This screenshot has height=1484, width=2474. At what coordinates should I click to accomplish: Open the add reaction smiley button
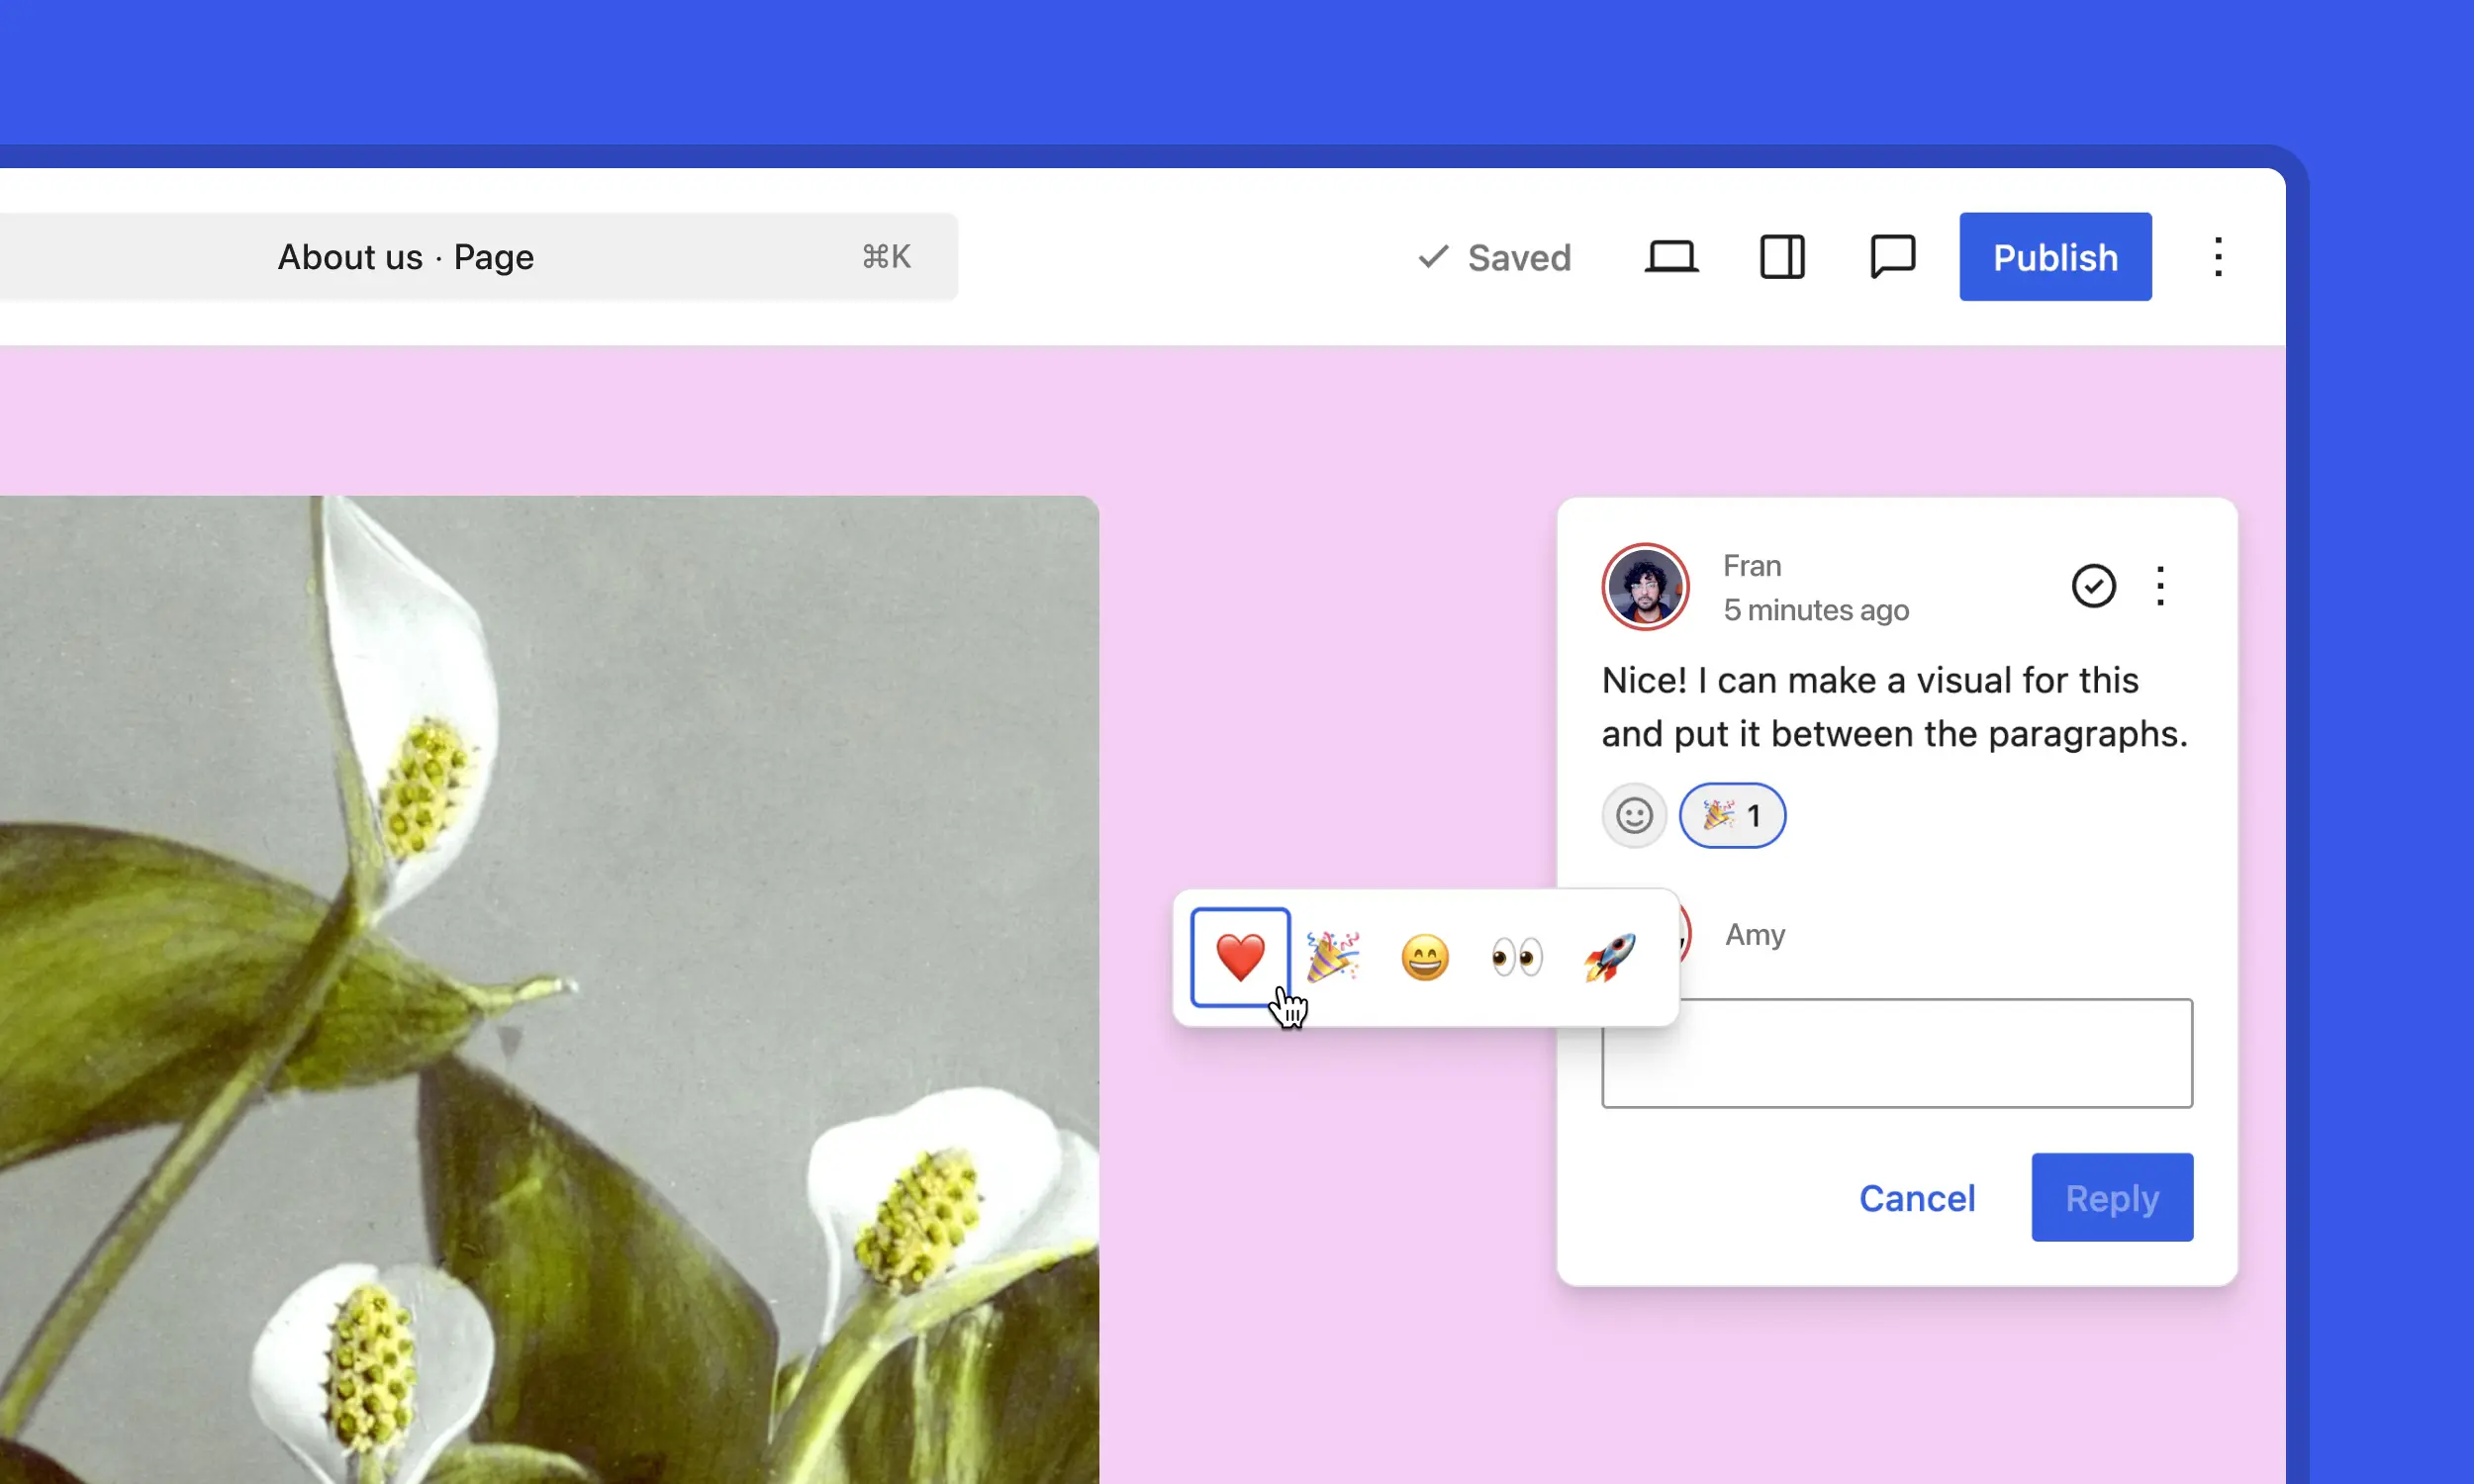(x=1634, y=816)
